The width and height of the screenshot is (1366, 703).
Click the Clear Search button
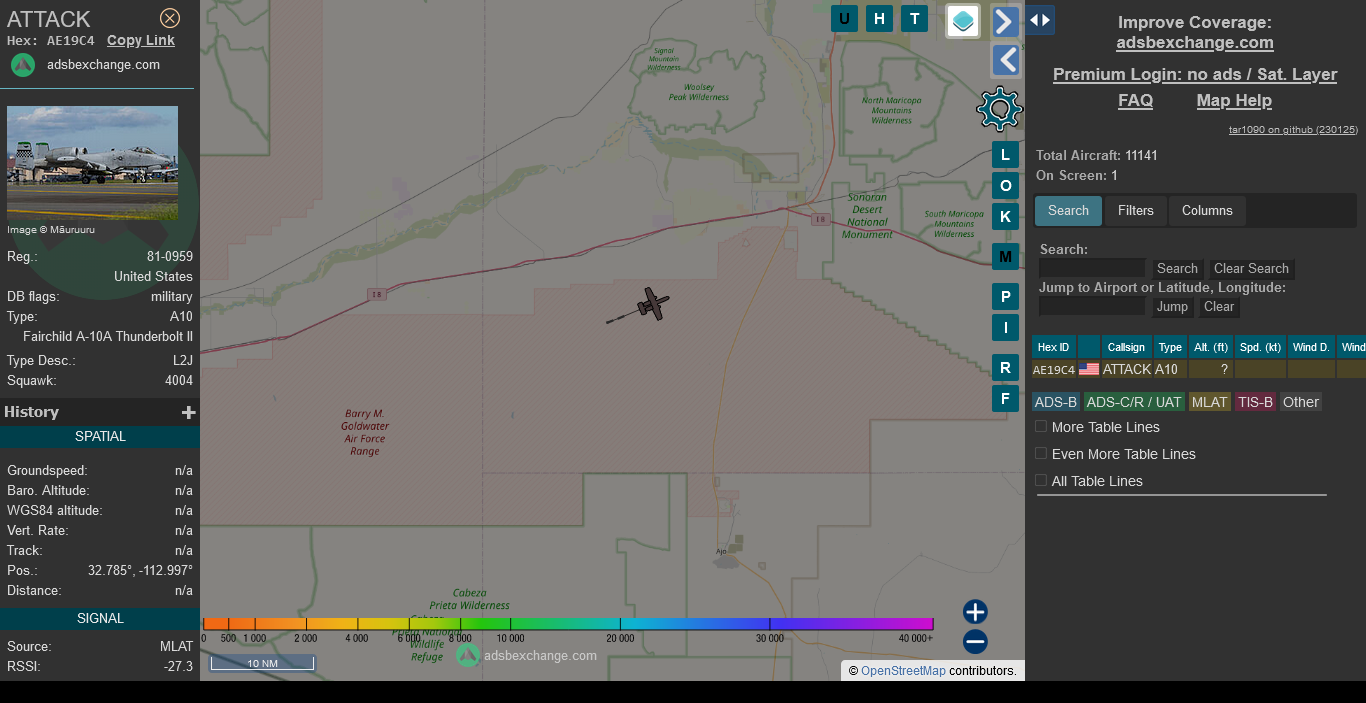click(1251, 269)
